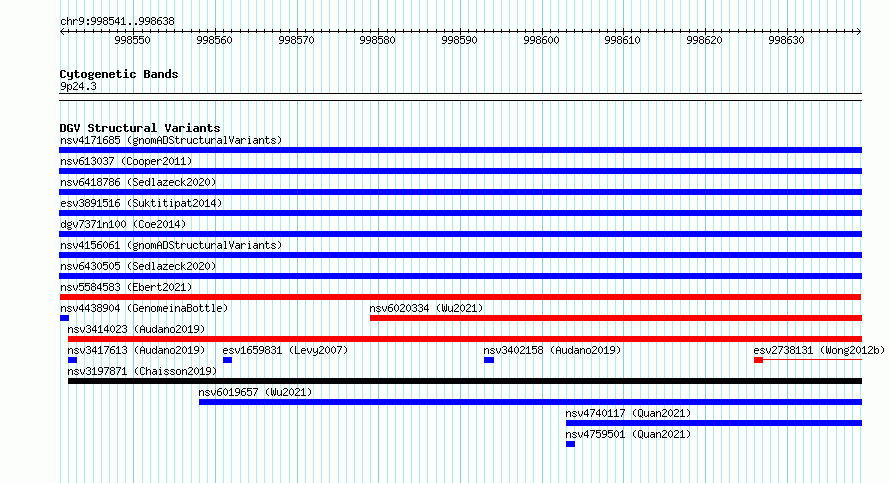Viewport: 890px width, 483px height.
Task: Click nsv6019657 (Wu2021) label
Action: (255, 392)
